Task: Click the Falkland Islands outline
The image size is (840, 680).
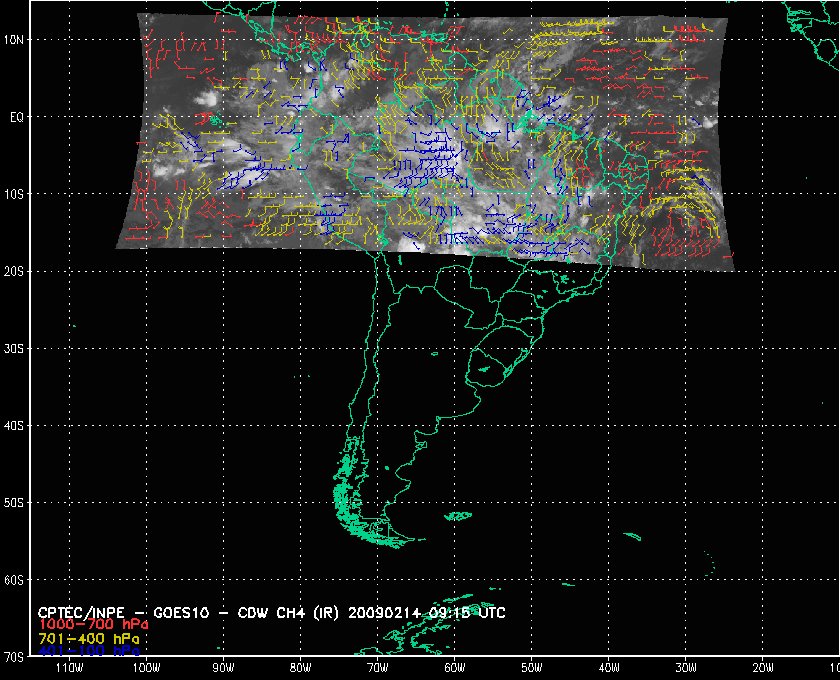Action: 459,516
